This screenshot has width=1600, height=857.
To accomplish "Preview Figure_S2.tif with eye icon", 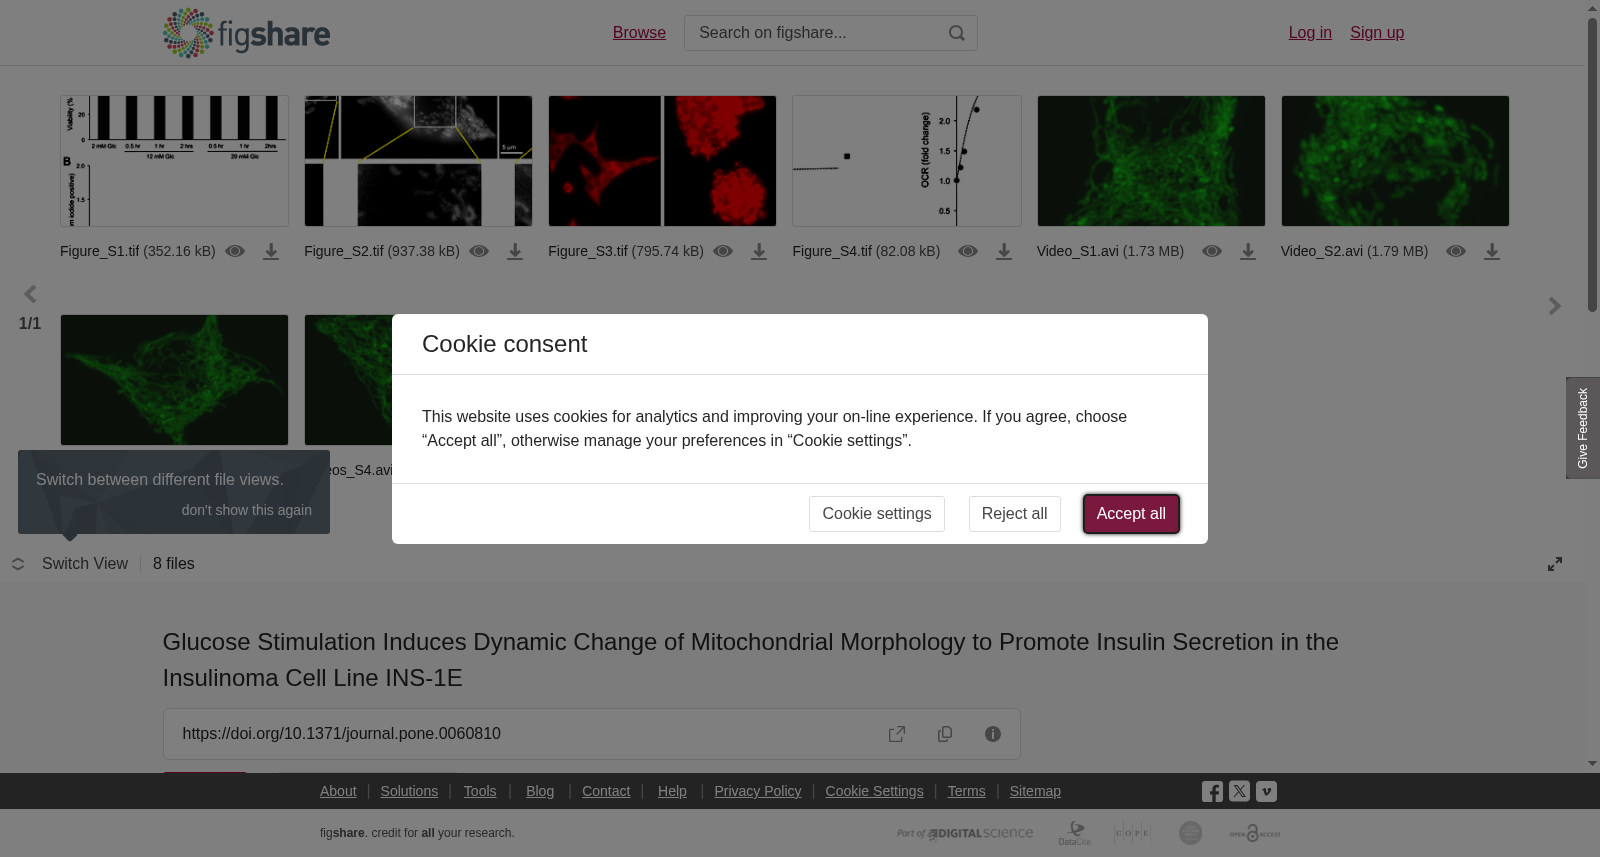I will (x=479, y=251).
